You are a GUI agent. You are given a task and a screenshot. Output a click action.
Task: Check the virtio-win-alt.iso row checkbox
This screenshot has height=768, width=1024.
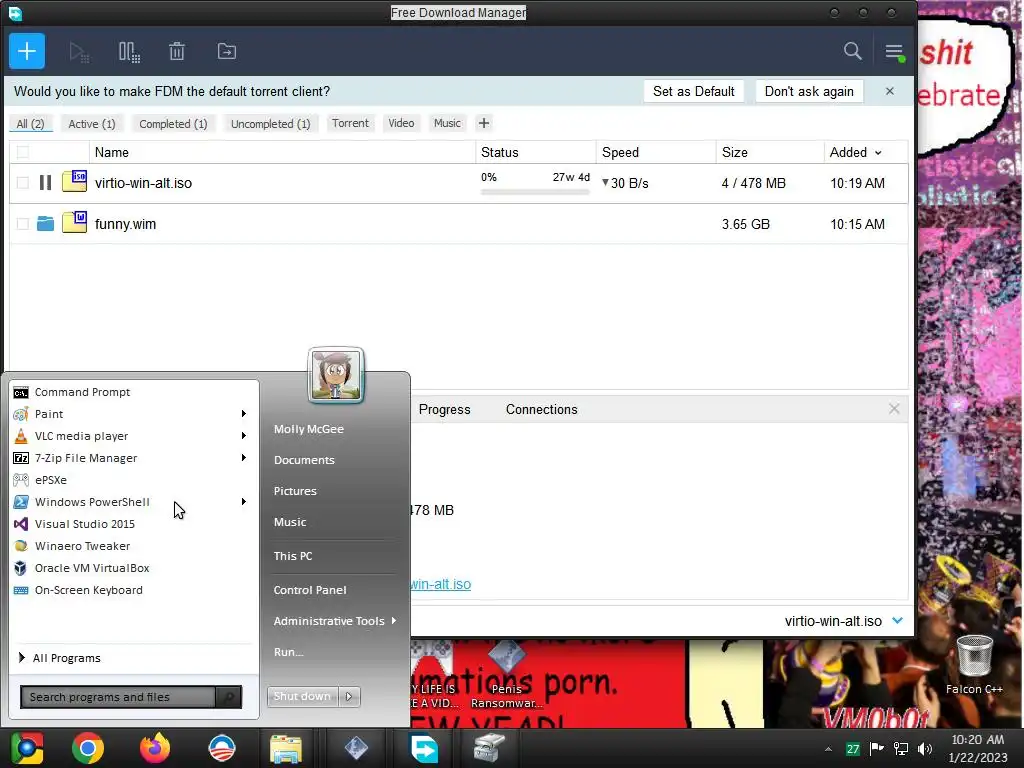point(23,183)
